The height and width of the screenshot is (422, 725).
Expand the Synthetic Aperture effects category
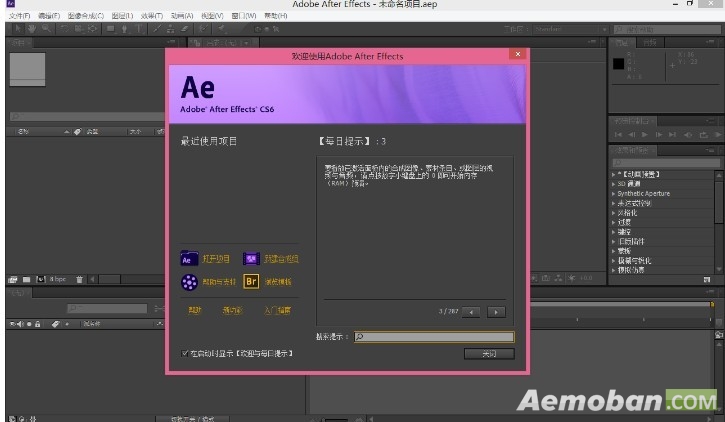coord(614,194)
